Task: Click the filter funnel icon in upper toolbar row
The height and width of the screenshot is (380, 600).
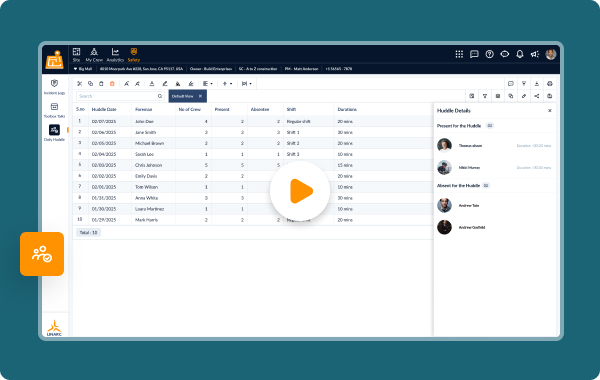Action: pos(524,83)
